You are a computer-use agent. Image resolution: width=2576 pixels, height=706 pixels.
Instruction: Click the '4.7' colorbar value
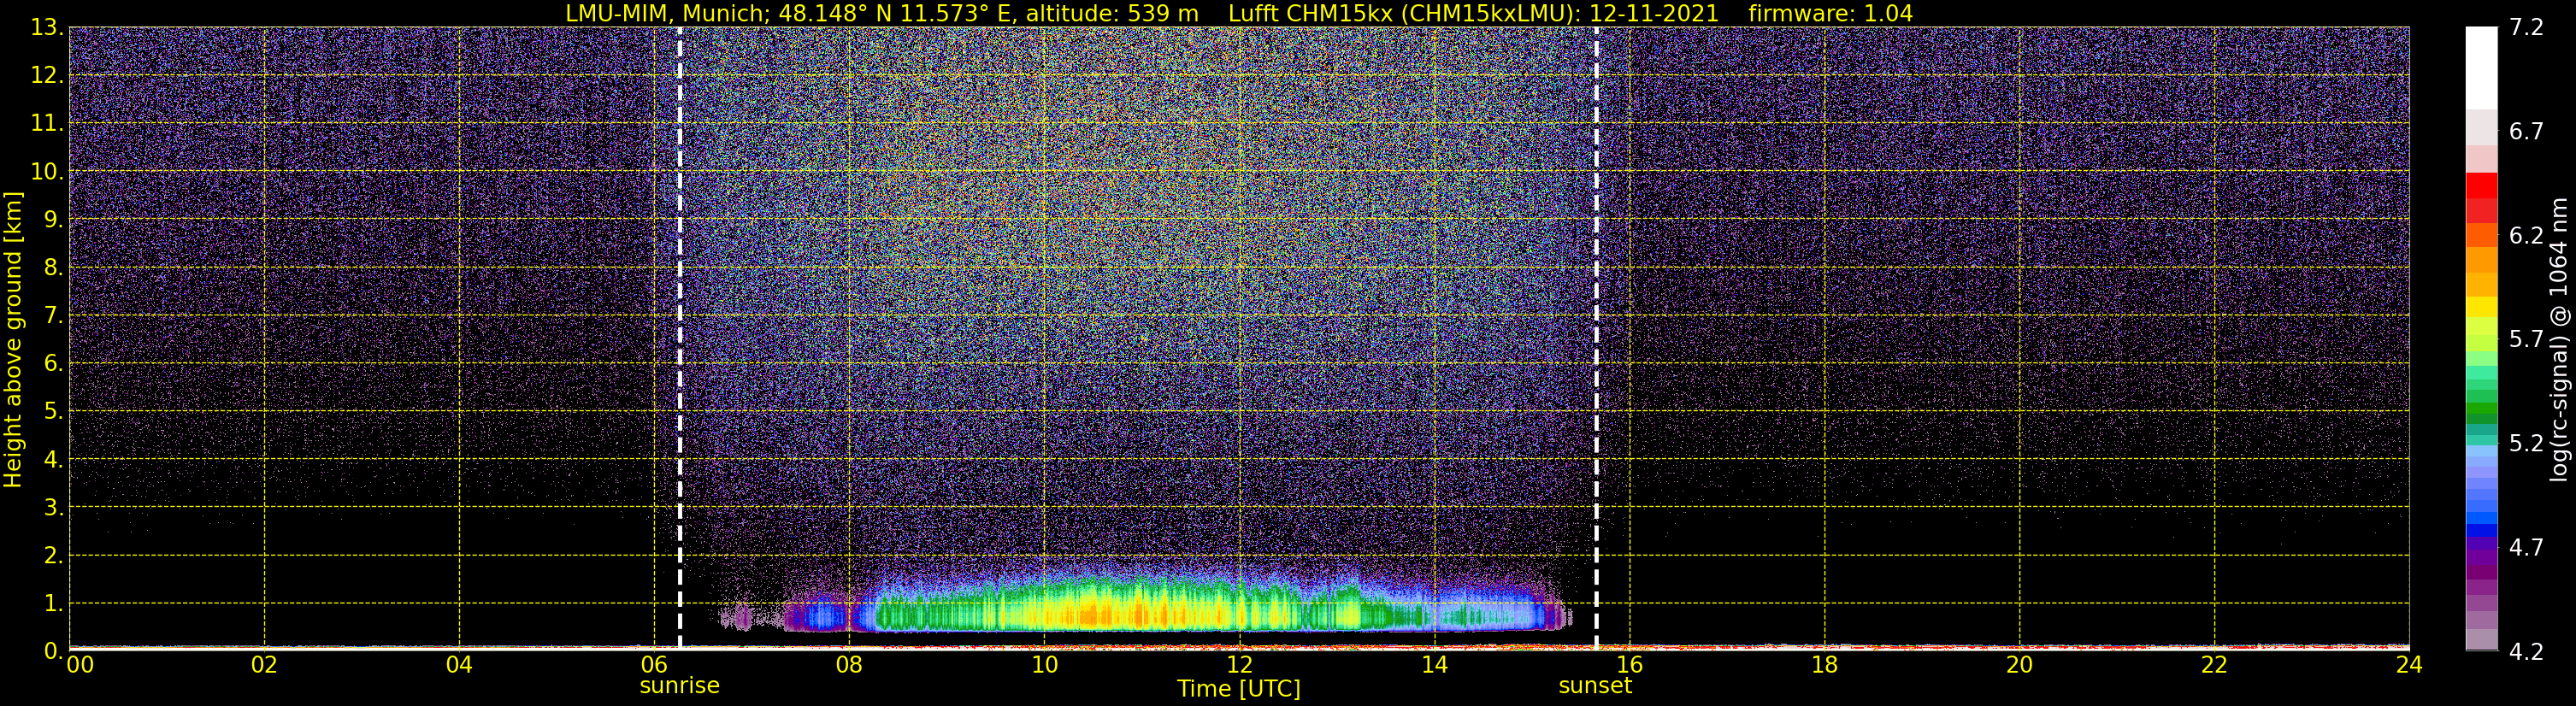click(x=2526, y=547)
